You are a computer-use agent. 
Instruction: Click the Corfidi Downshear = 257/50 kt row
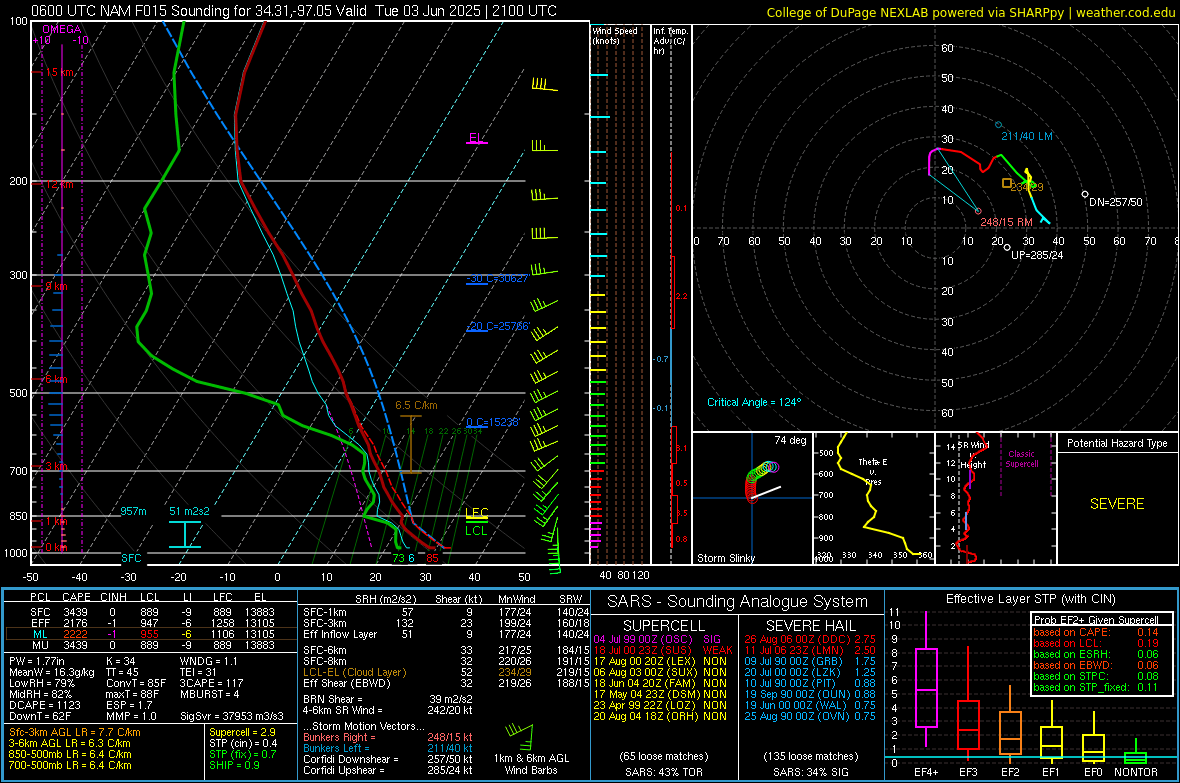(388, 759)
